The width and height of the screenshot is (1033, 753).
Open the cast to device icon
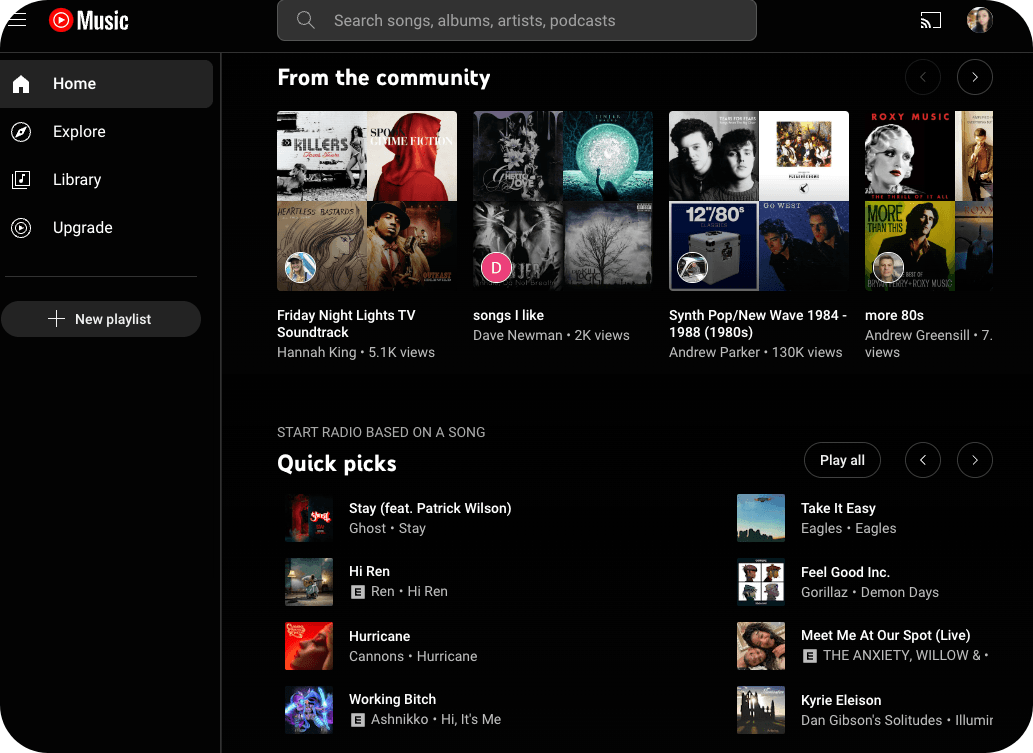click(x=930, y=20)
